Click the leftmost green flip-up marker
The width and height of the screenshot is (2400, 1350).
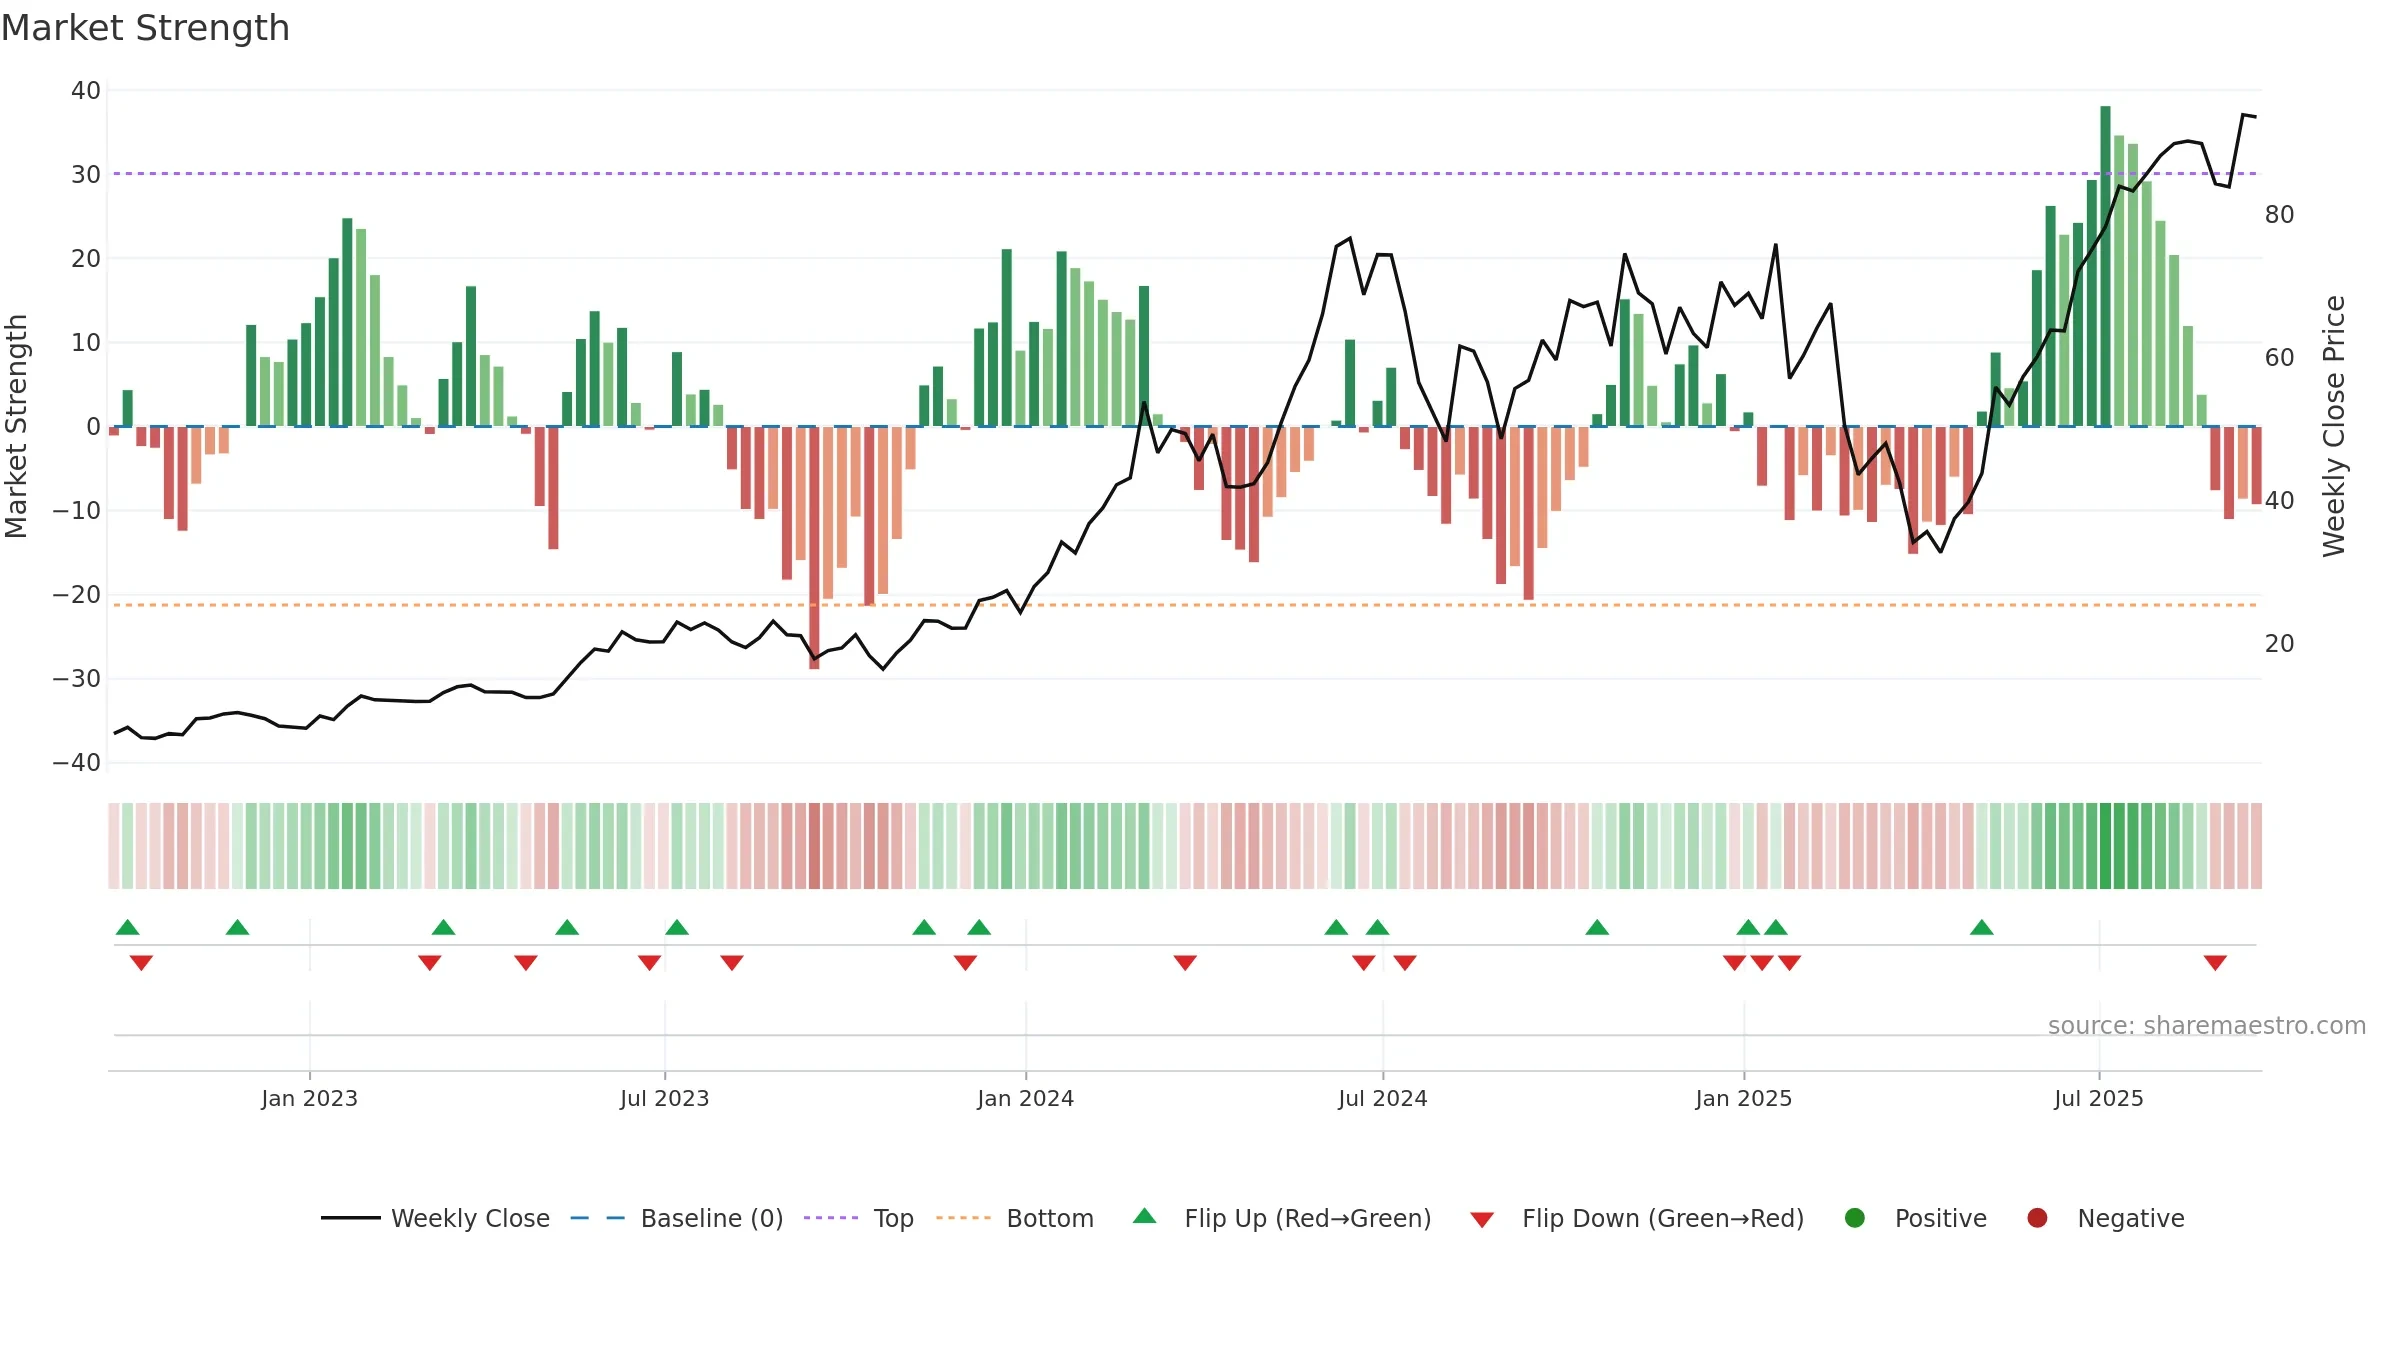(x=128, y=927)
